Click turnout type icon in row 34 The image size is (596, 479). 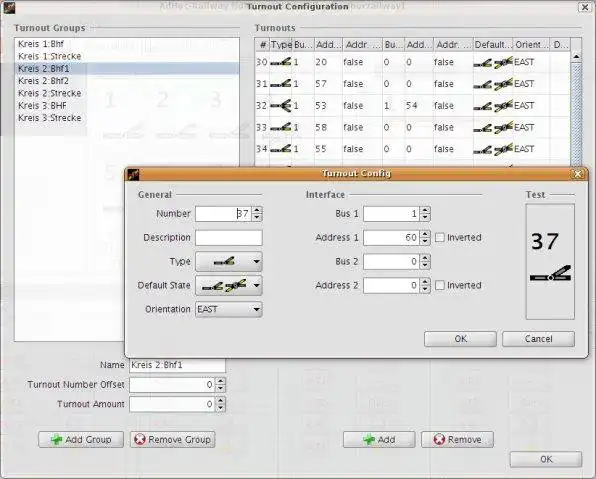pyautogui.click(x=281, y=149)
